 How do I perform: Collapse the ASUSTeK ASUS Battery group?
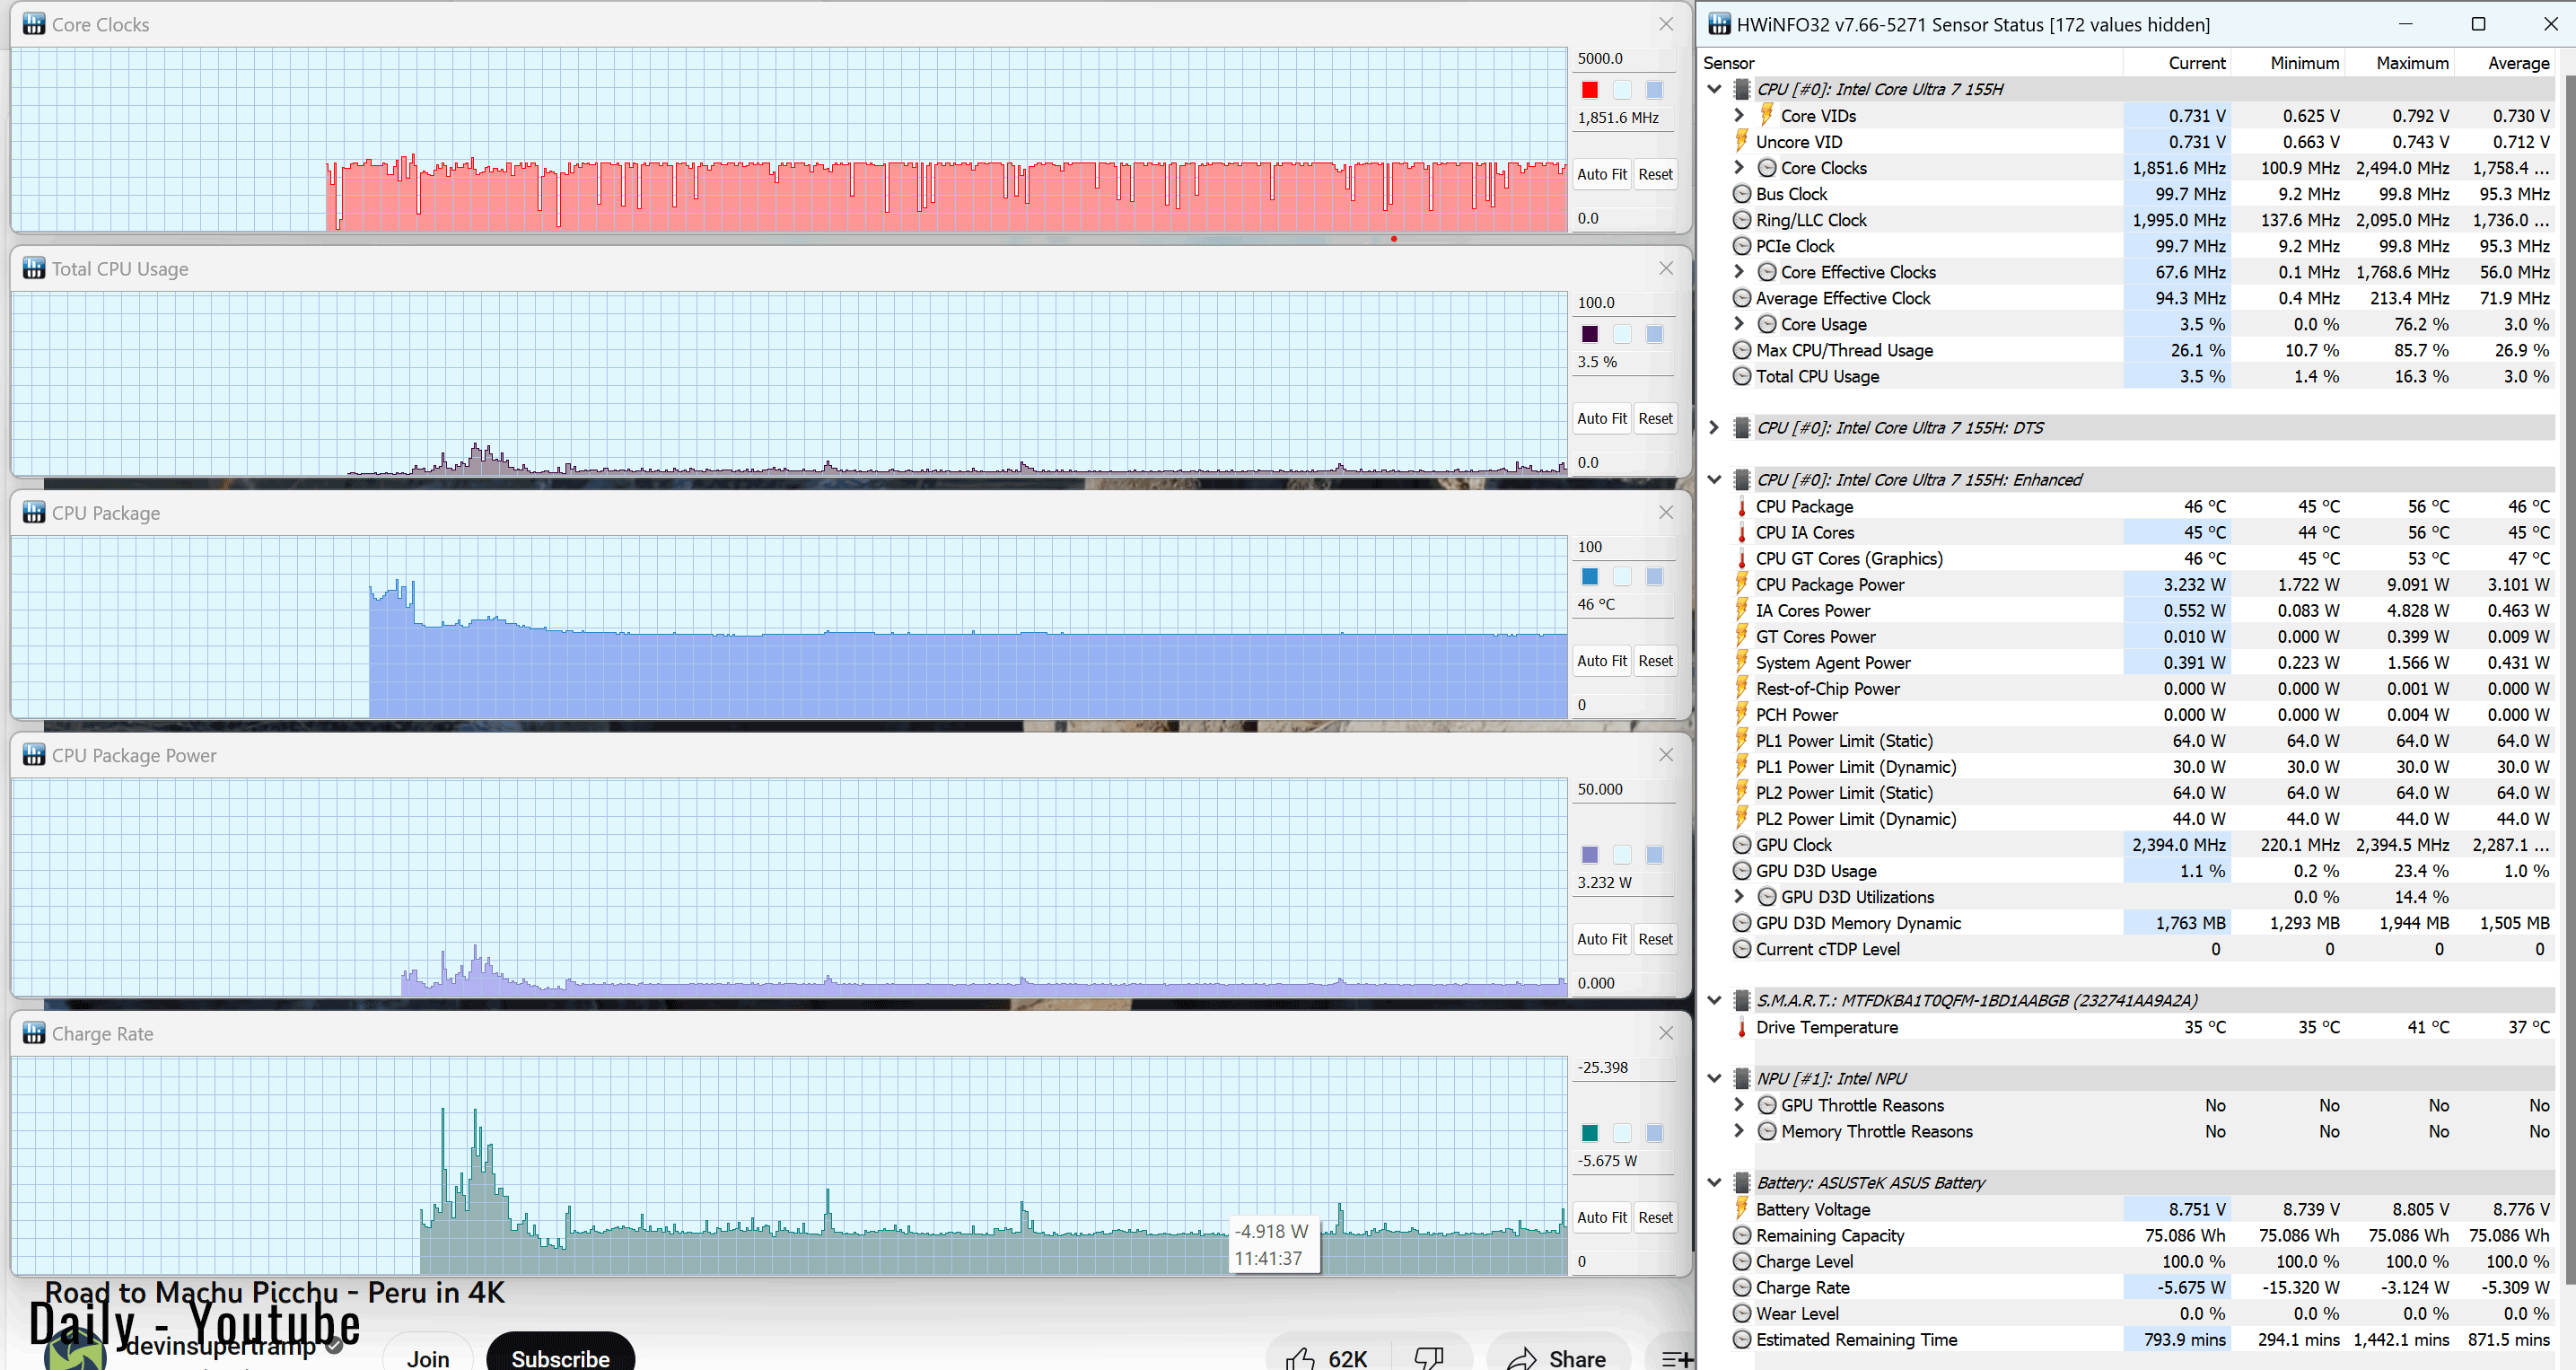[x=1714, y=1182]
